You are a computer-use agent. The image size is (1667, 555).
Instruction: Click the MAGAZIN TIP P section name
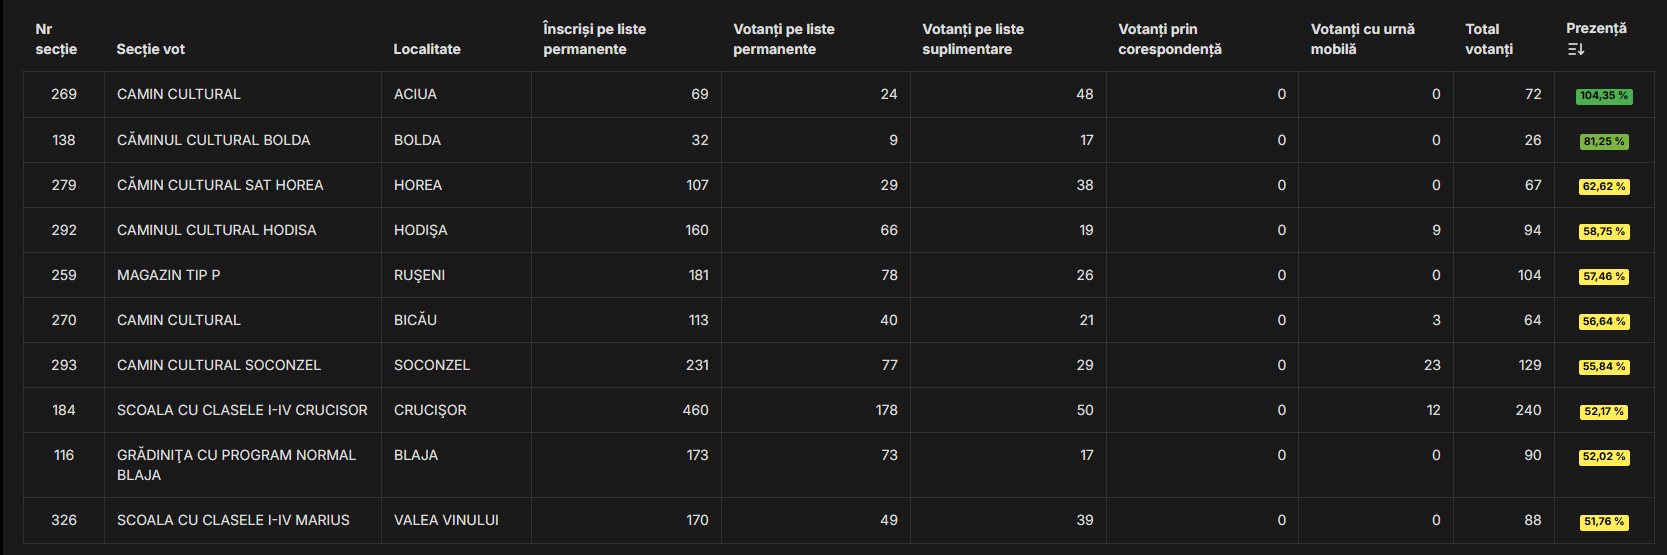168,275
